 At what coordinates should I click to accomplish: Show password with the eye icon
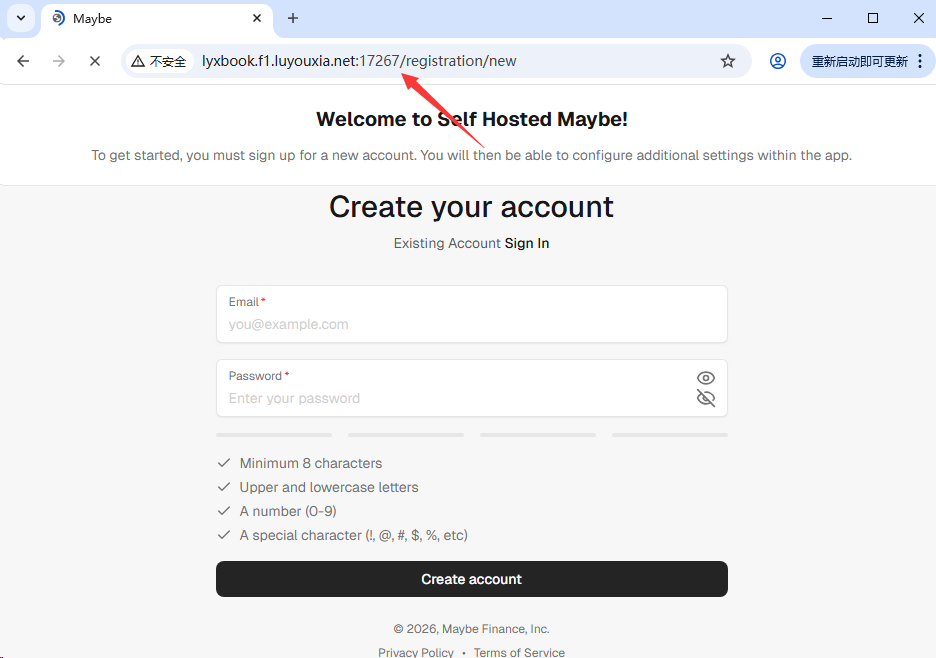tap(706, 378)
